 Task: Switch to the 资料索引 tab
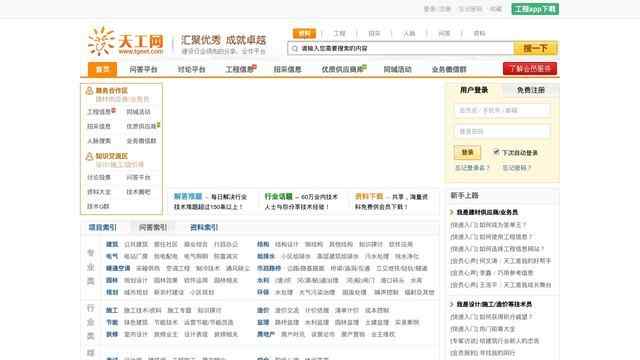[204, 228]
